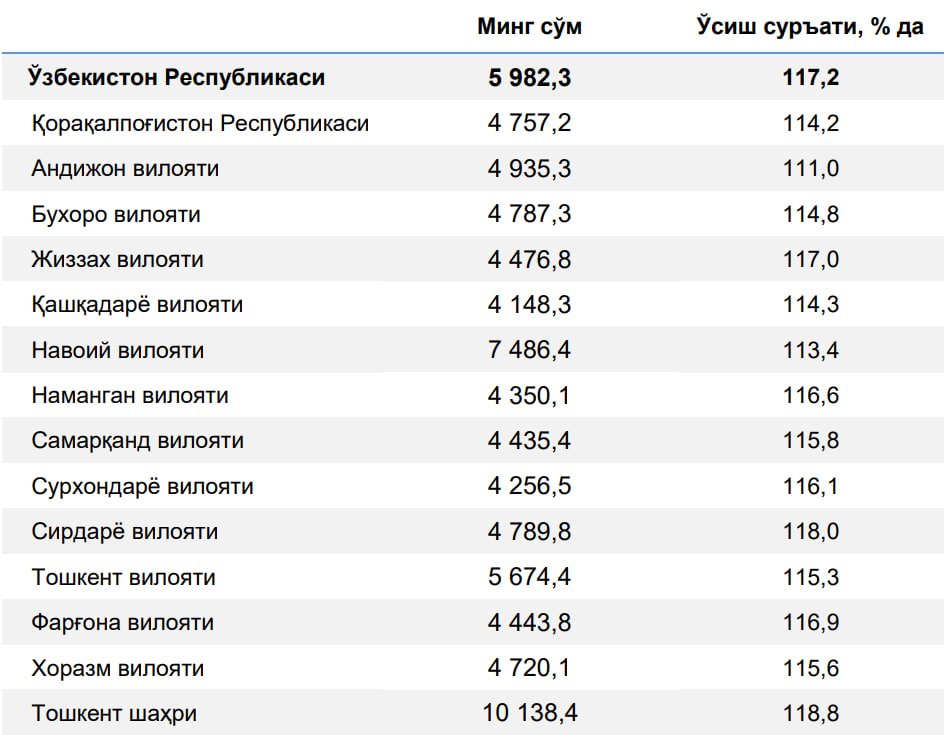Select the Ўзбекистон Республикаси row label

(177, 77)
